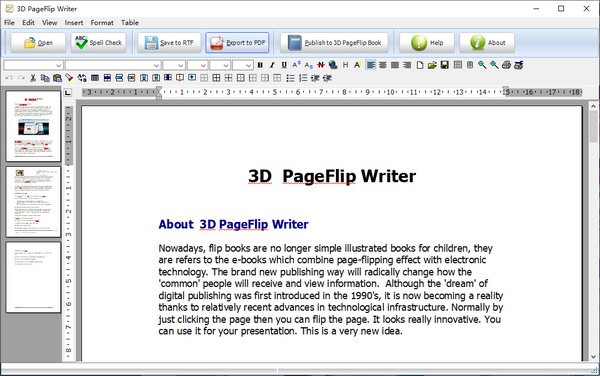
Task: Select the second page thumbnail
Action: point(33,202)
